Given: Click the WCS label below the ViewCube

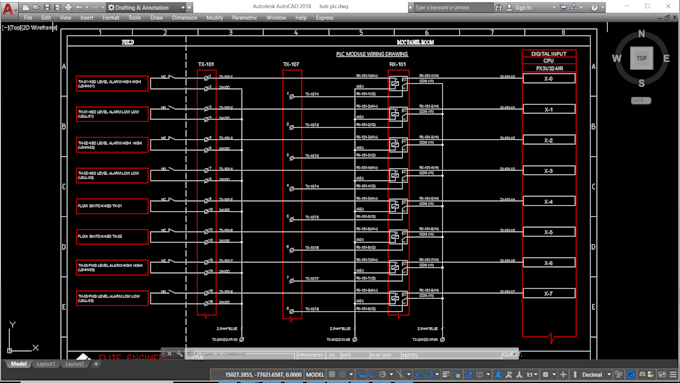Looking at the screenshot, I should tap(641, 101).
